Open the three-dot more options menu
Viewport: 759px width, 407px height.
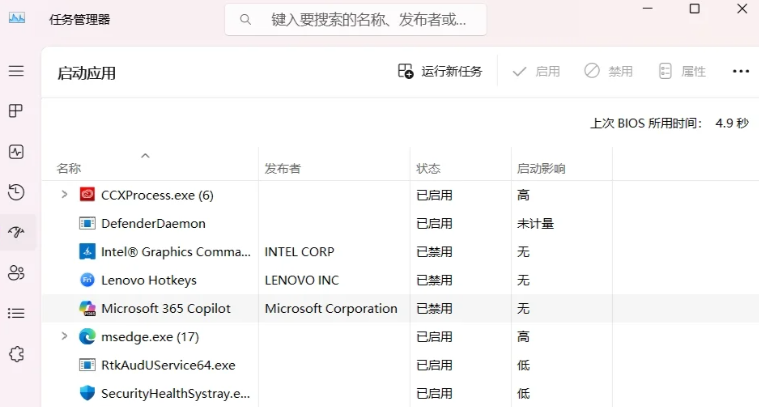[x=741, y=72]
